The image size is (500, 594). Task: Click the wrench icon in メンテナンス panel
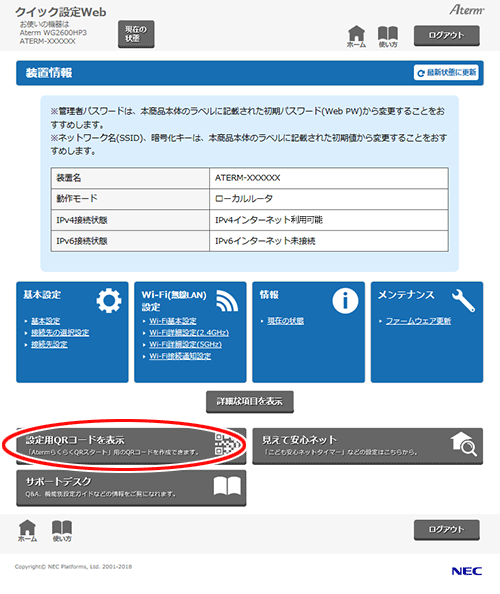[x=464, y=300]
